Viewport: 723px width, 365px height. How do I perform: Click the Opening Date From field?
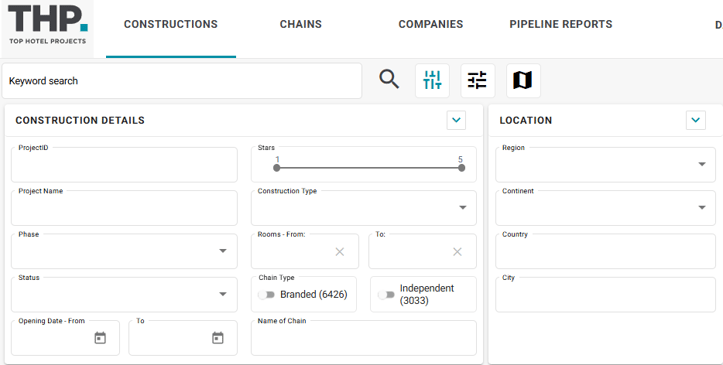coord(65,338)
